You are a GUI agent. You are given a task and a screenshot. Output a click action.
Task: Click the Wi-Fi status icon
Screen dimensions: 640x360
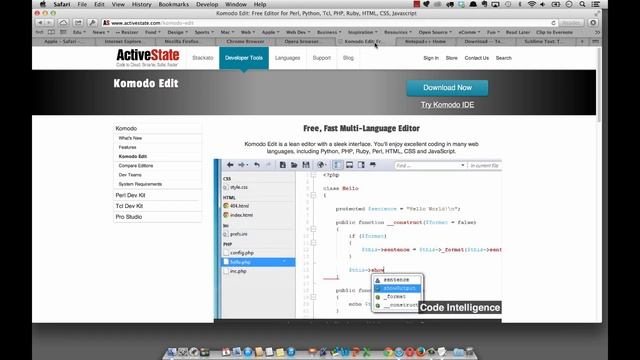[x=531, y=4]
